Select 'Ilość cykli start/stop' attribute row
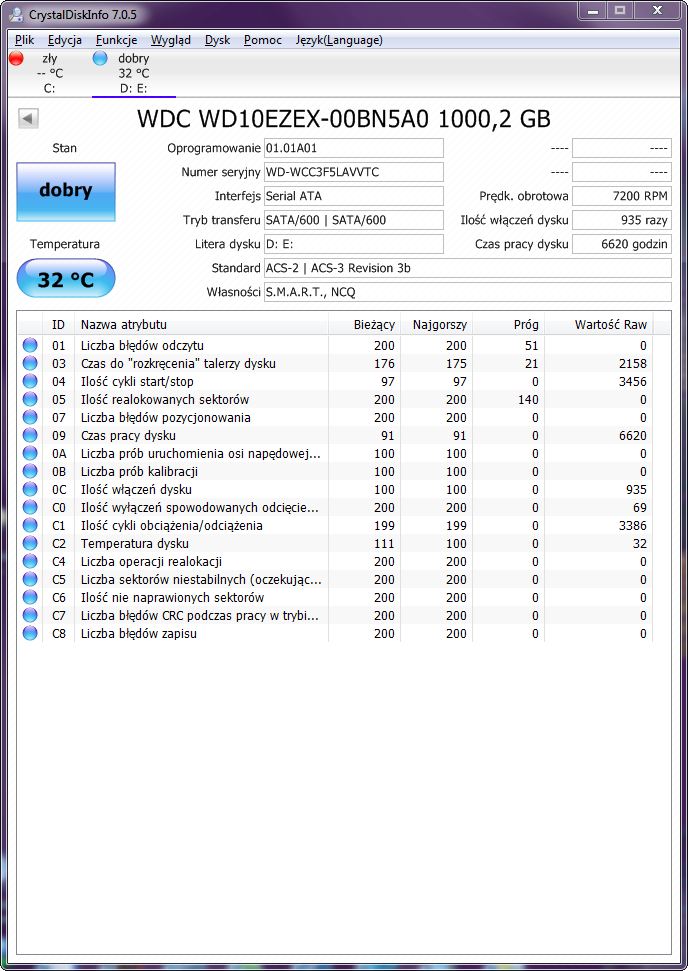688x971 pixels. 335,381
